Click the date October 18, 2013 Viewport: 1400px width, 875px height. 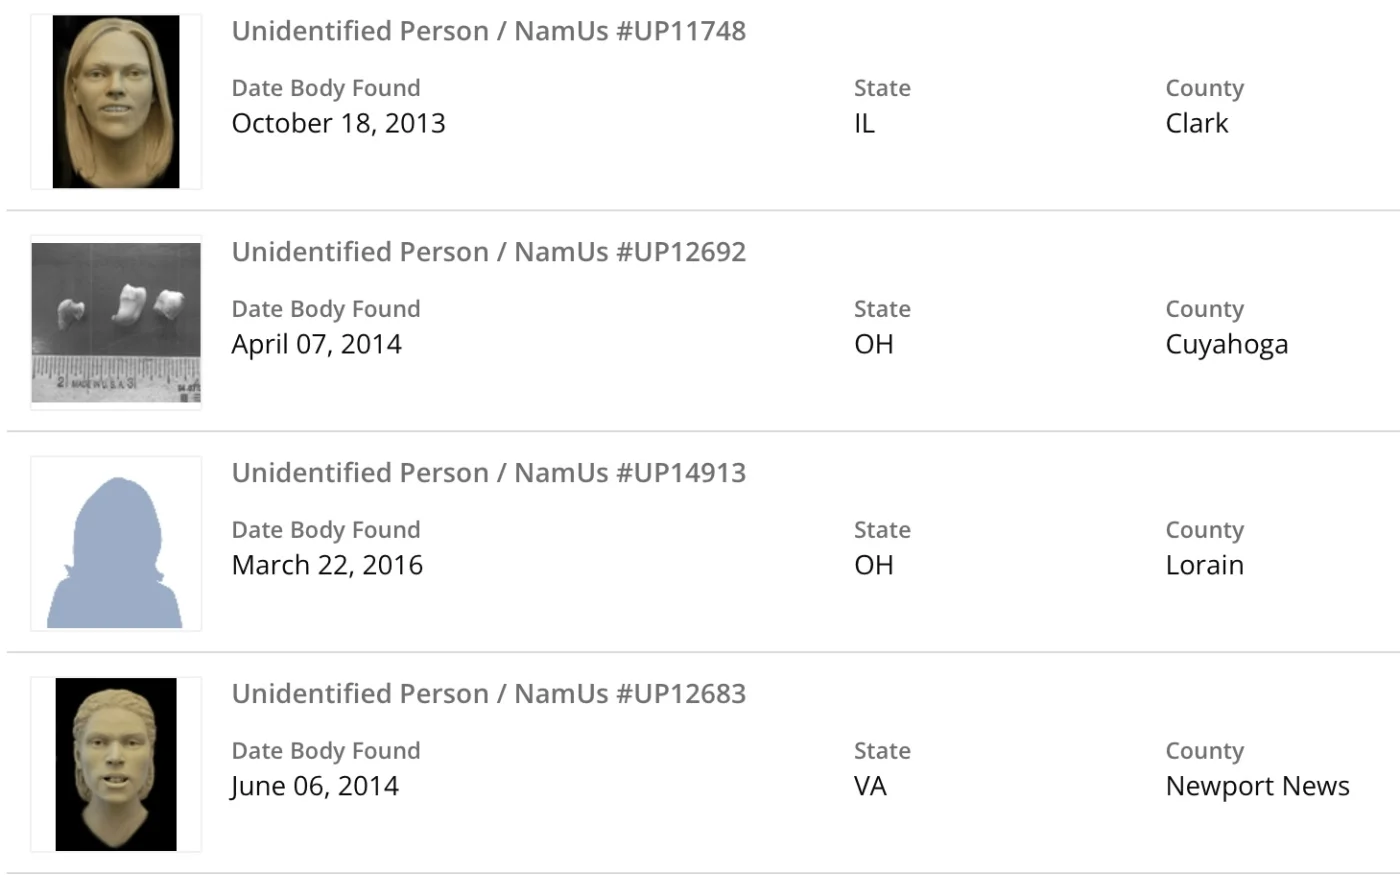click(x=338, y=124)
